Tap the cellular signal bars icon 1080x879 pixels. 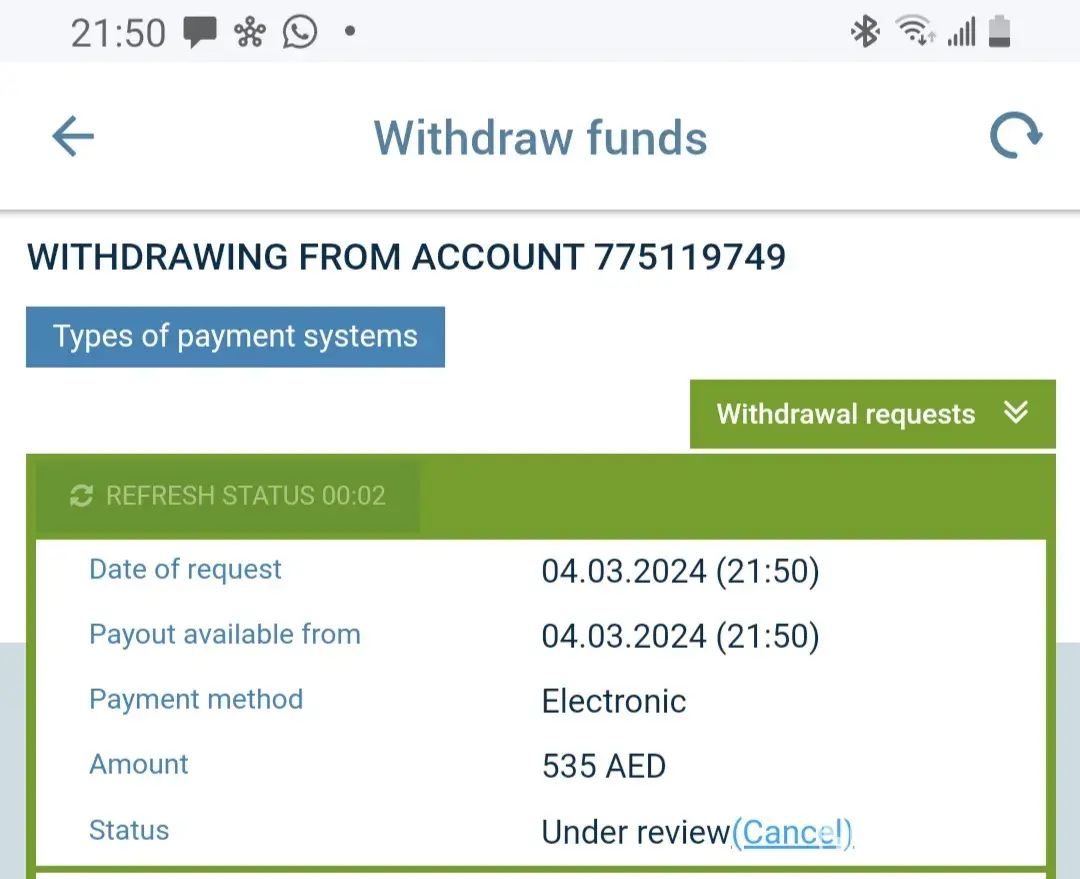(x=961, y=33)
